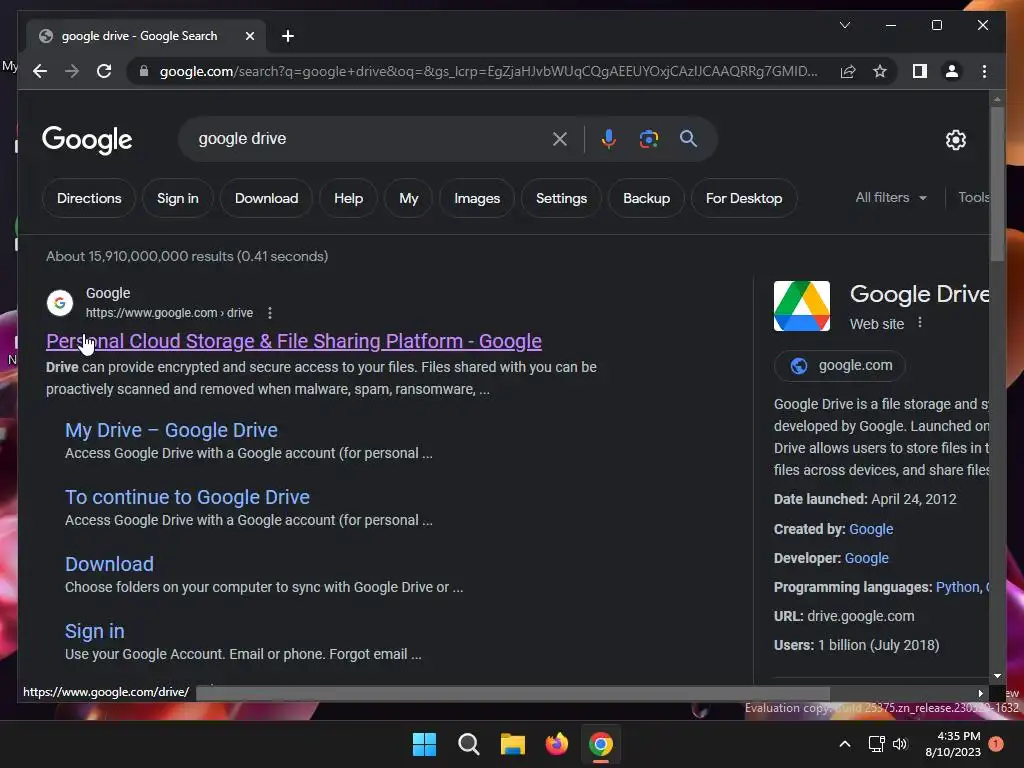This screenshot has width=1024, height=768.
Task: Click the vertical scrollbar thumb
Action: 997,184
